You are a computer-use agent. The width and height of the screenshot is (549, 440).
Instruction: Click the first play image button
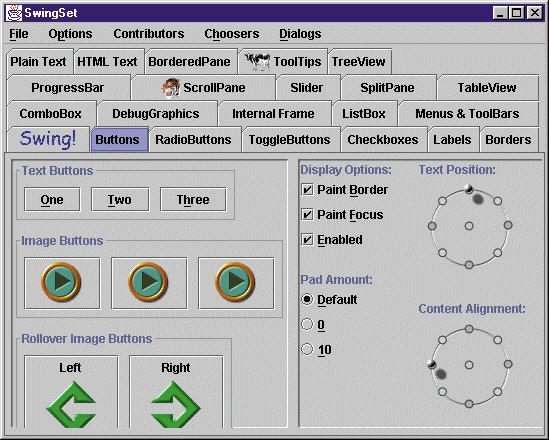(x=62, y=283)
